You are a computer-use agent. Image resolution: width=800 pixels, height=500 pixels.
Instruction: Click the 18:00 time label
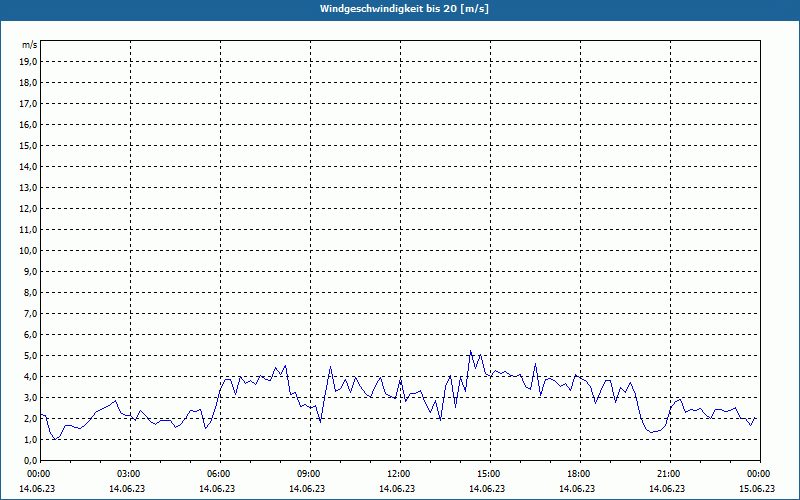[x=580, y=474]
